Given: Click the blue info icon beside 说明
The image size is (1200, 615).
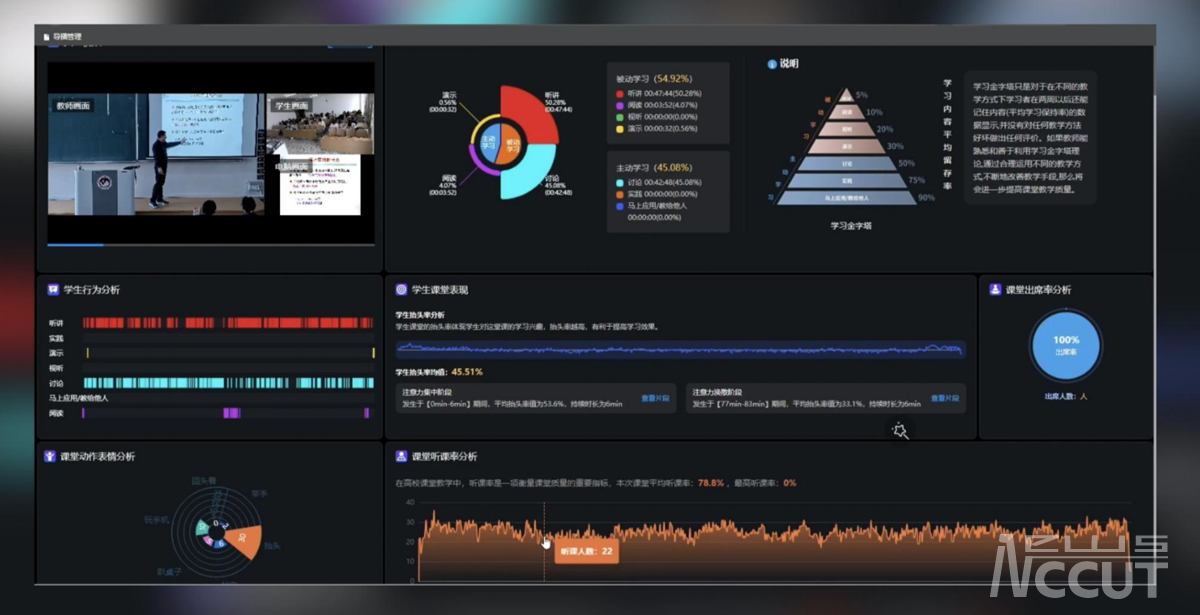Looking at the screenshot, I should coord(772,64).
